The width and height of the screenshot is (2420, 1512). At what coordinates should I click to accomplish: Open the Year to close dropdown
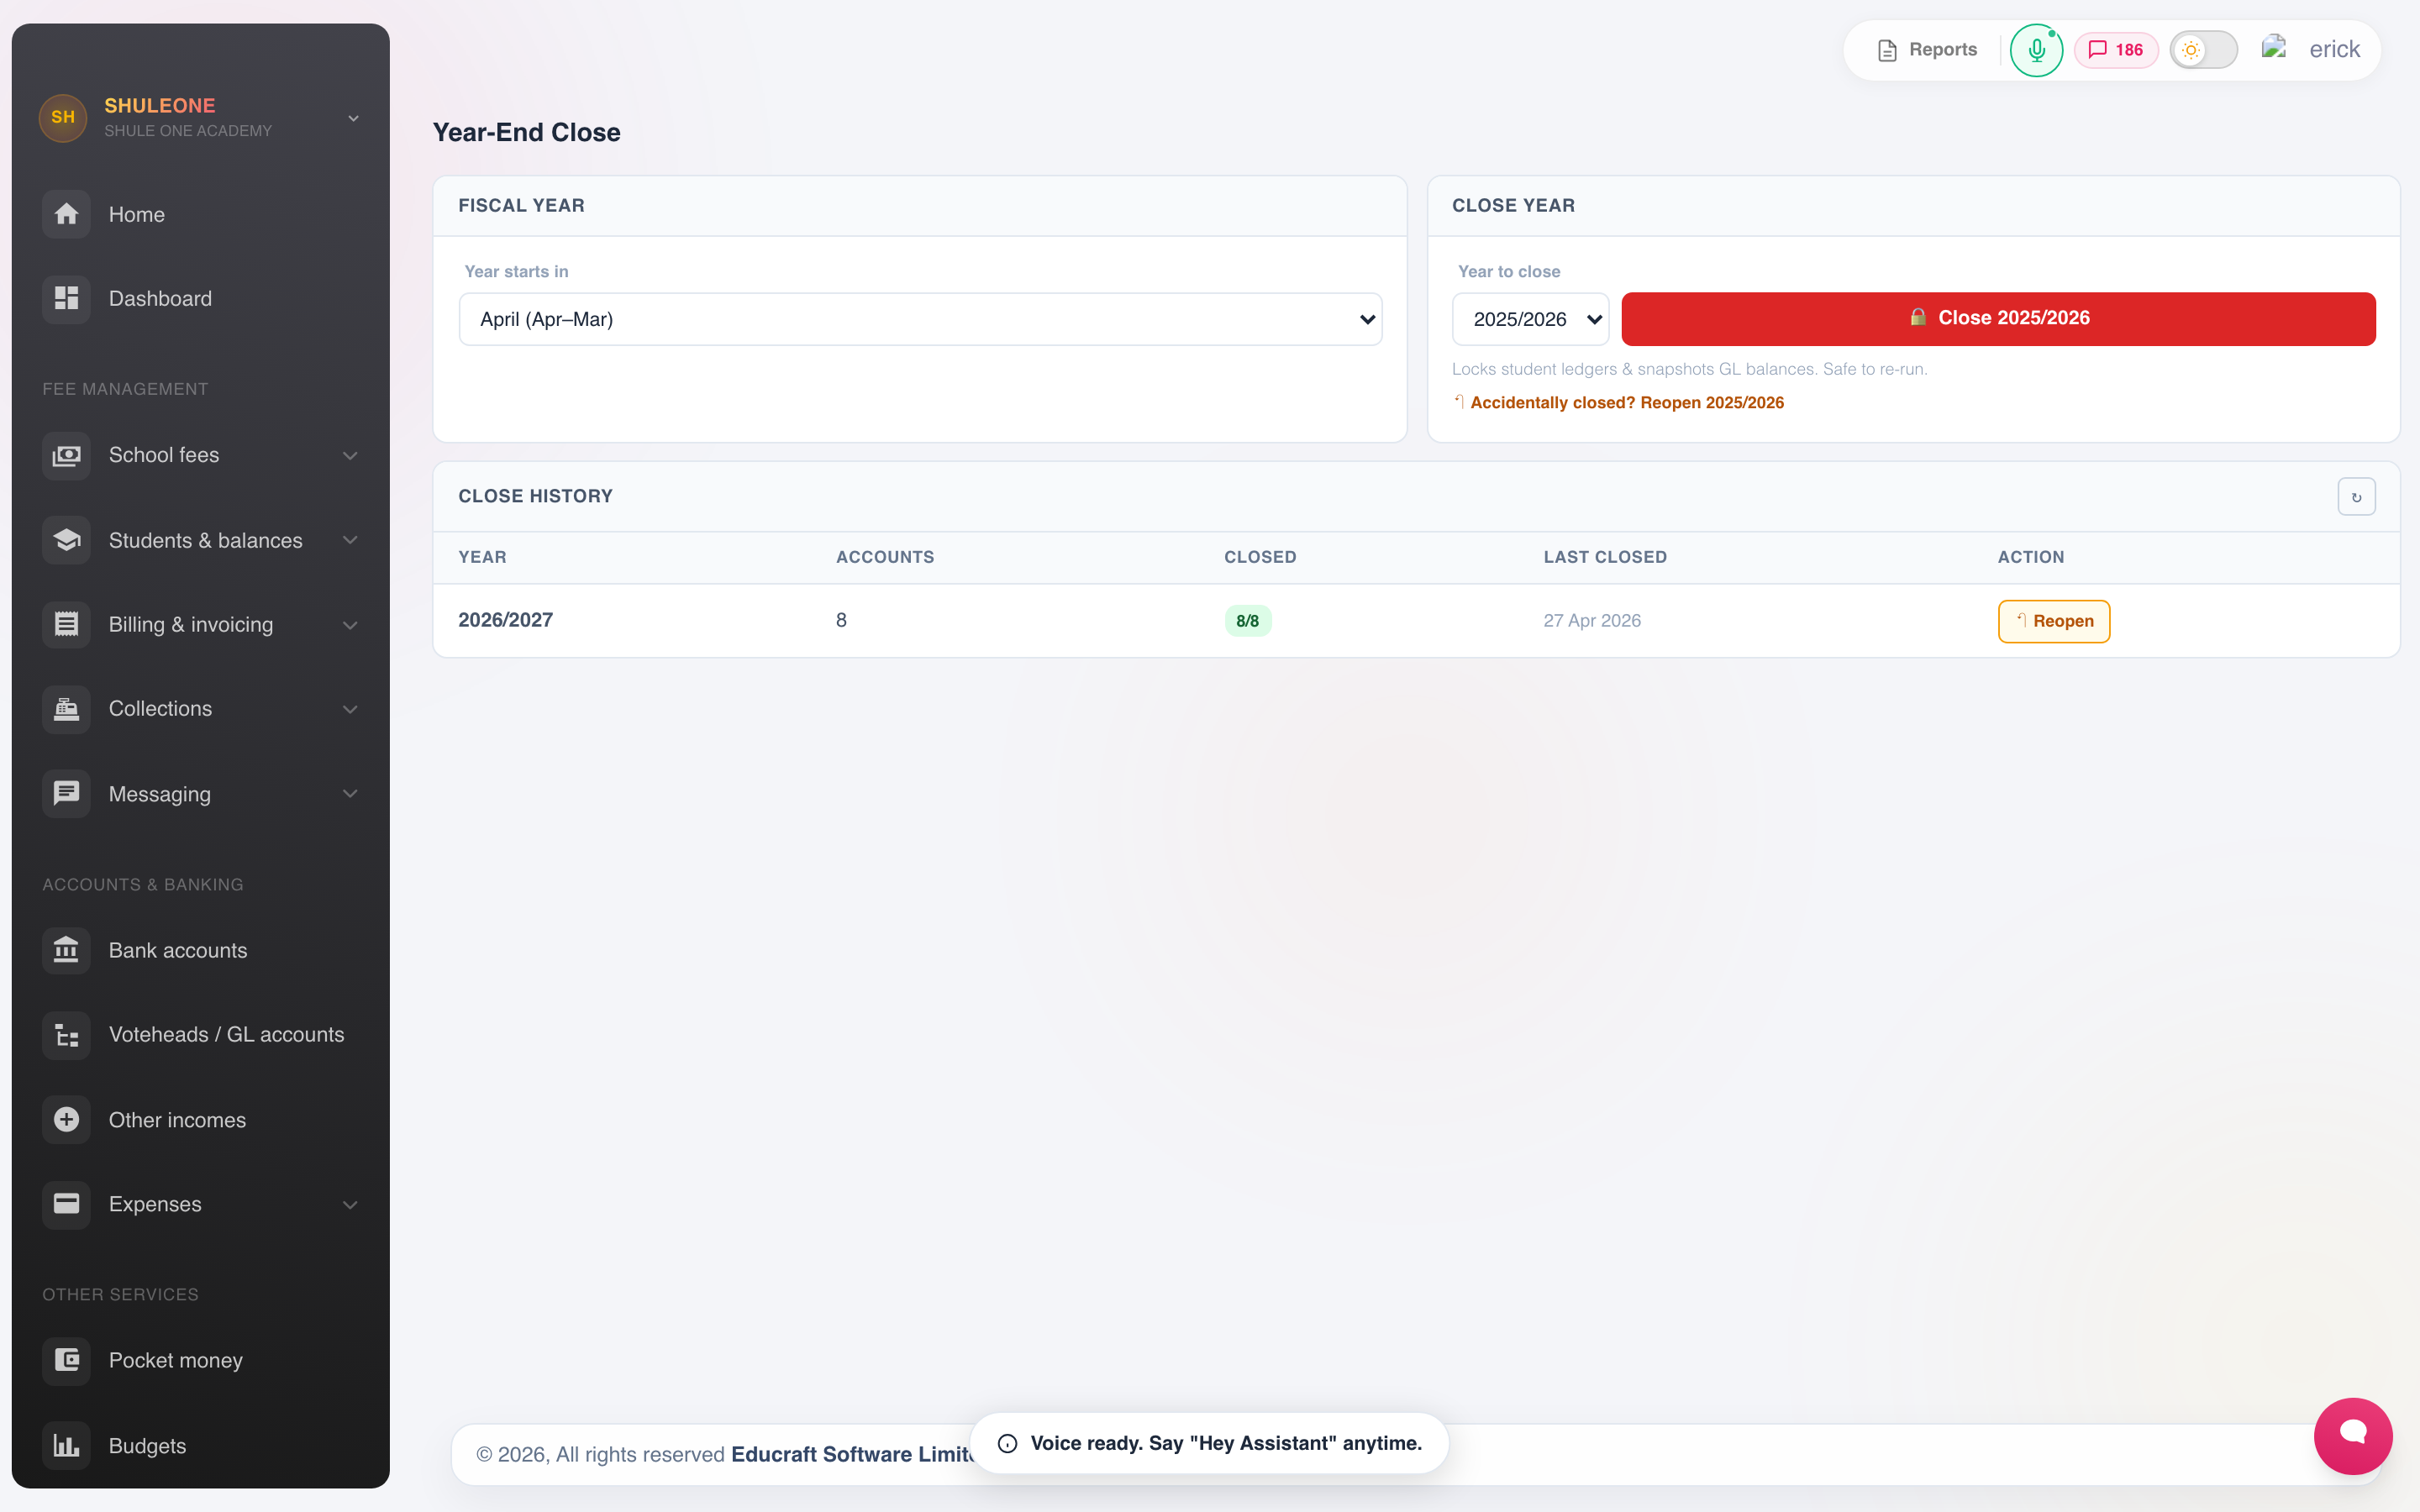[x=1530, y=319]
